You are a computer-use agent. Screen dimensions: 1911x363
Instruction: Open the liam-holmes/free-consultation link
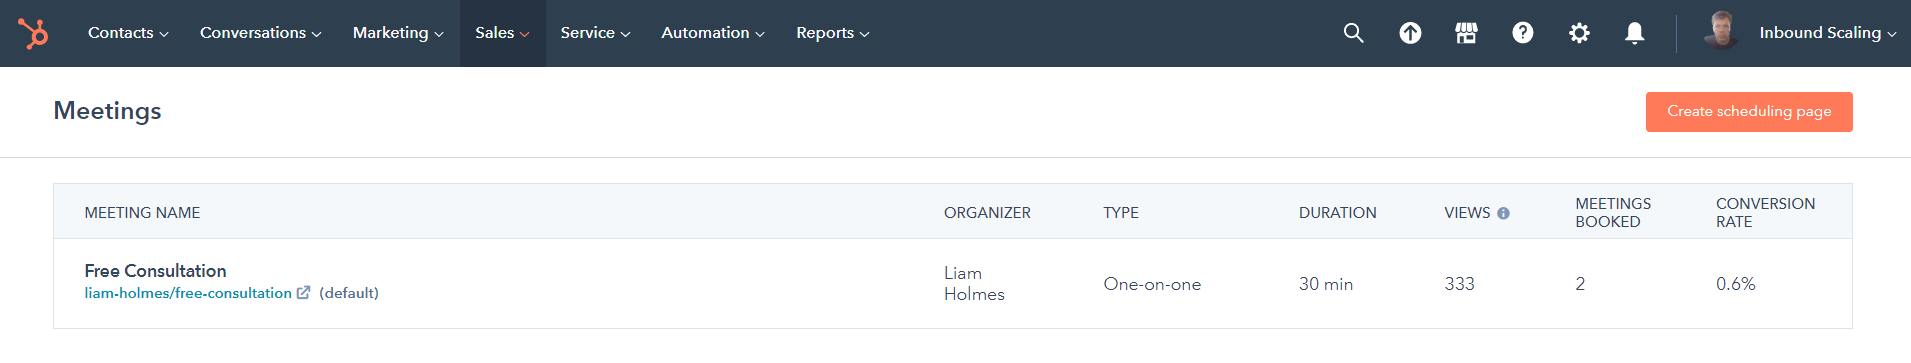188,293
